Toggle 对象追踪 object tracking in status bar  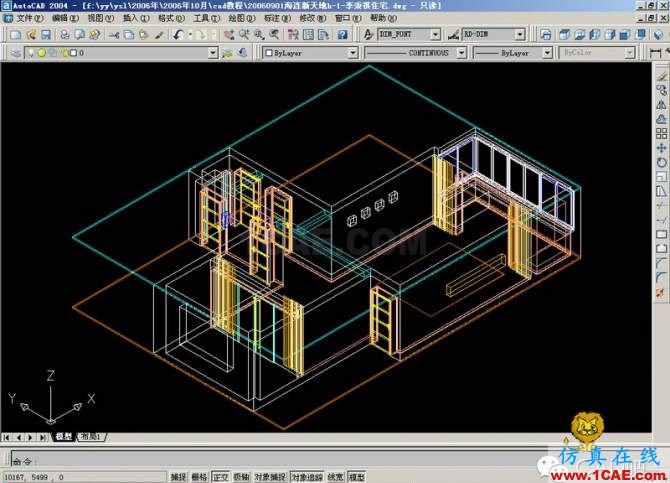pos(307,477)
